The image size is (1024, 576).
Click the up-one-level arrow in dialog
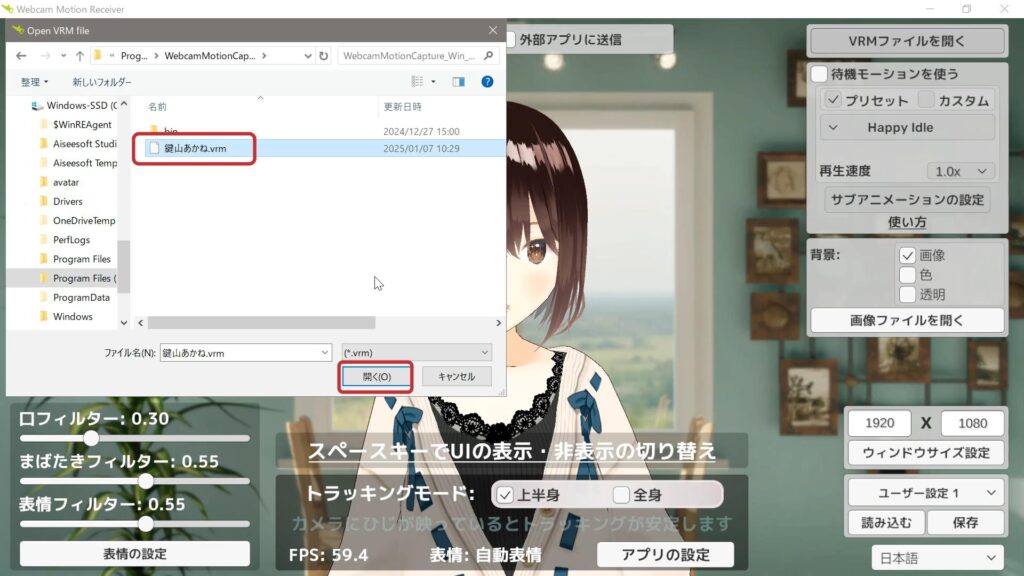point(78,55)
